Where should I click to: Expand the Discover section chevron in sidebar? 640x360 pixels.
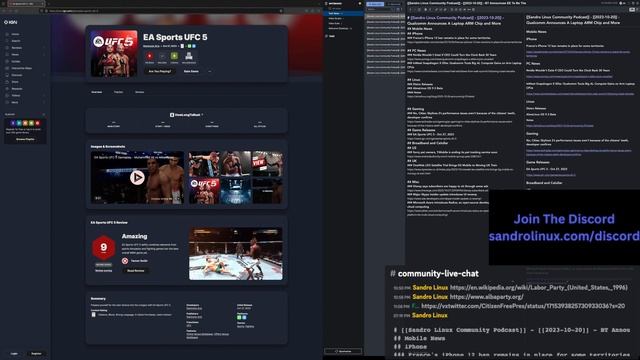point(44,75)
